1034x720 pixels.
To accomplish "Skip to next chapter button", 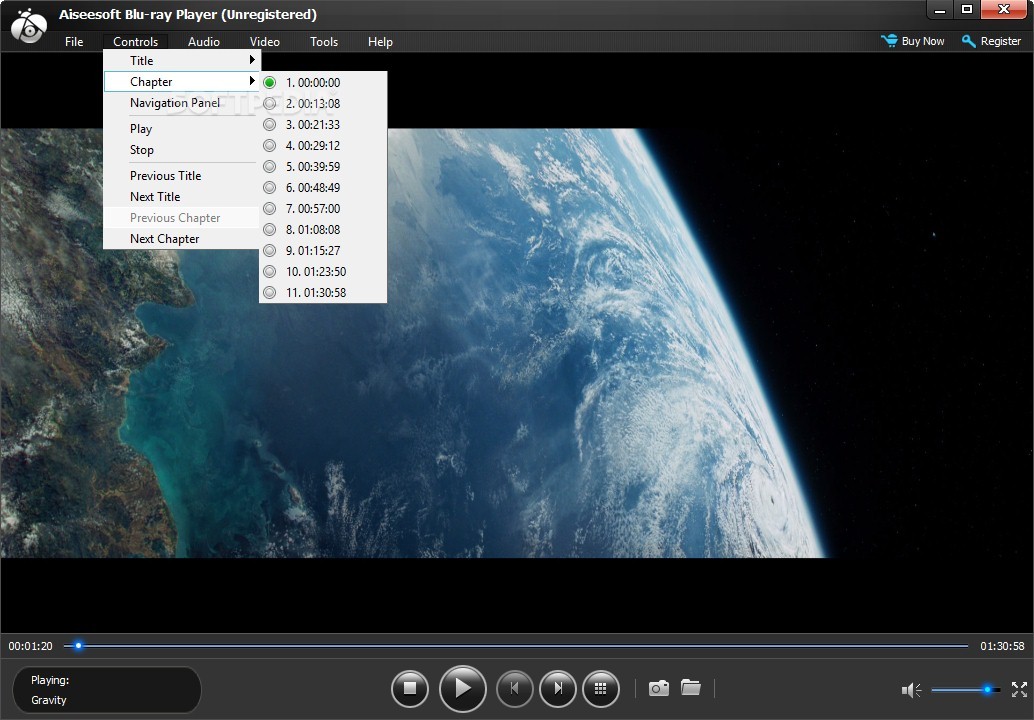I will coord(558,688).
